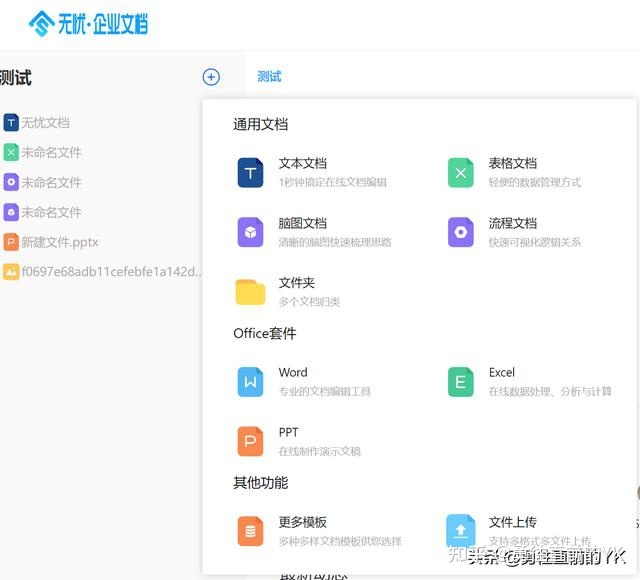
Task: Click the orange P icon in sidebar
Action: click(11, 242)
